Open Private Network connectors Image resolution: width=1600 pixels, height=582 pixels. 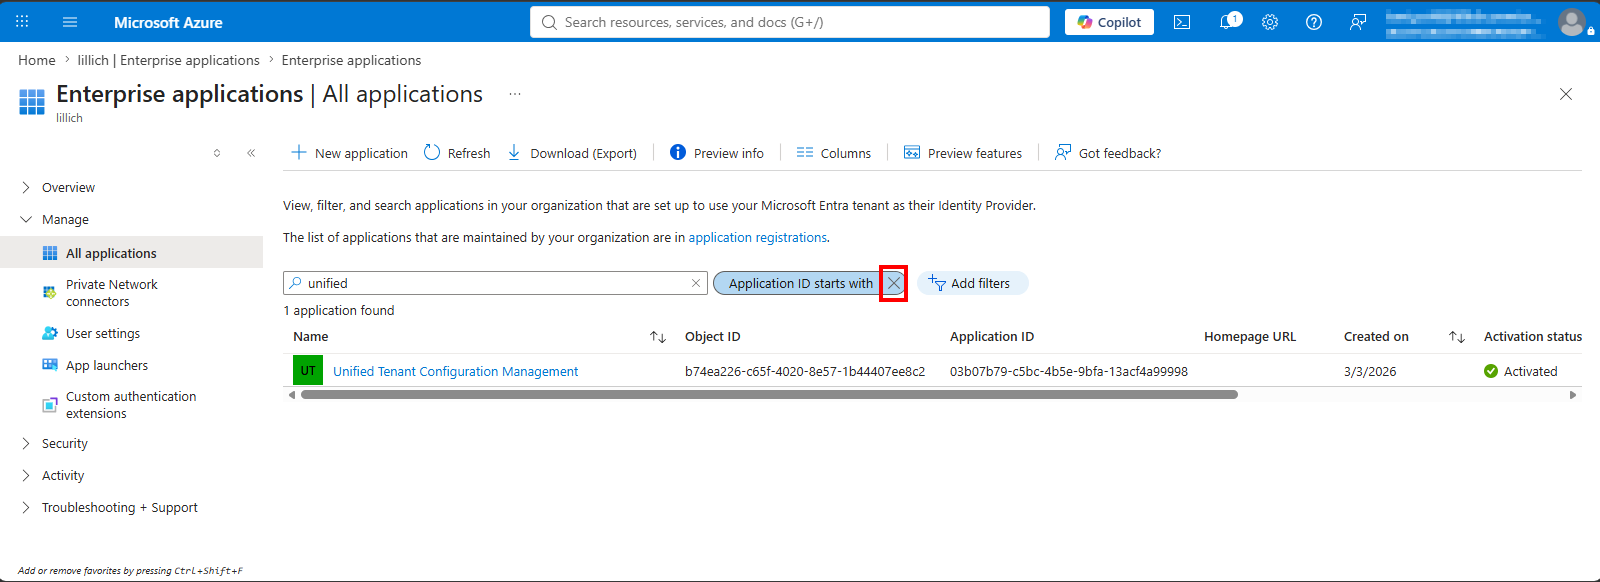(112, 293)
